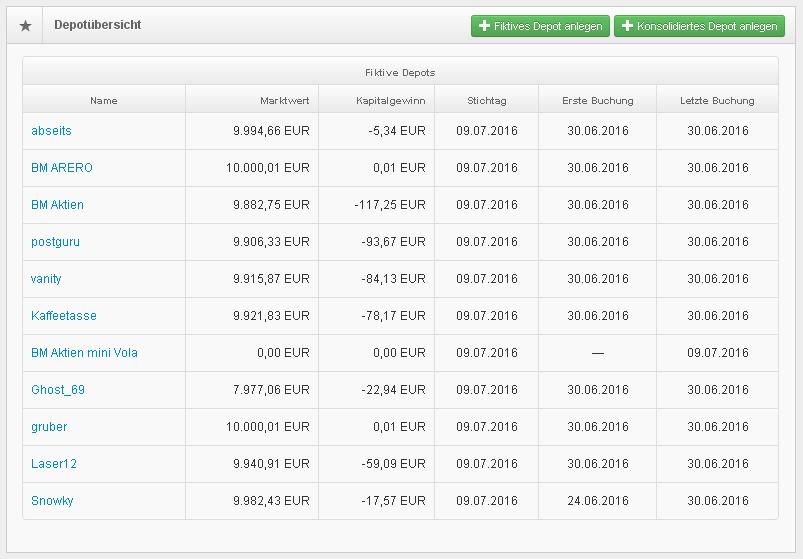Click the star icon beside Depotübersicht
The height and width of the screenshot is (559, 803).
click(25, 26)
